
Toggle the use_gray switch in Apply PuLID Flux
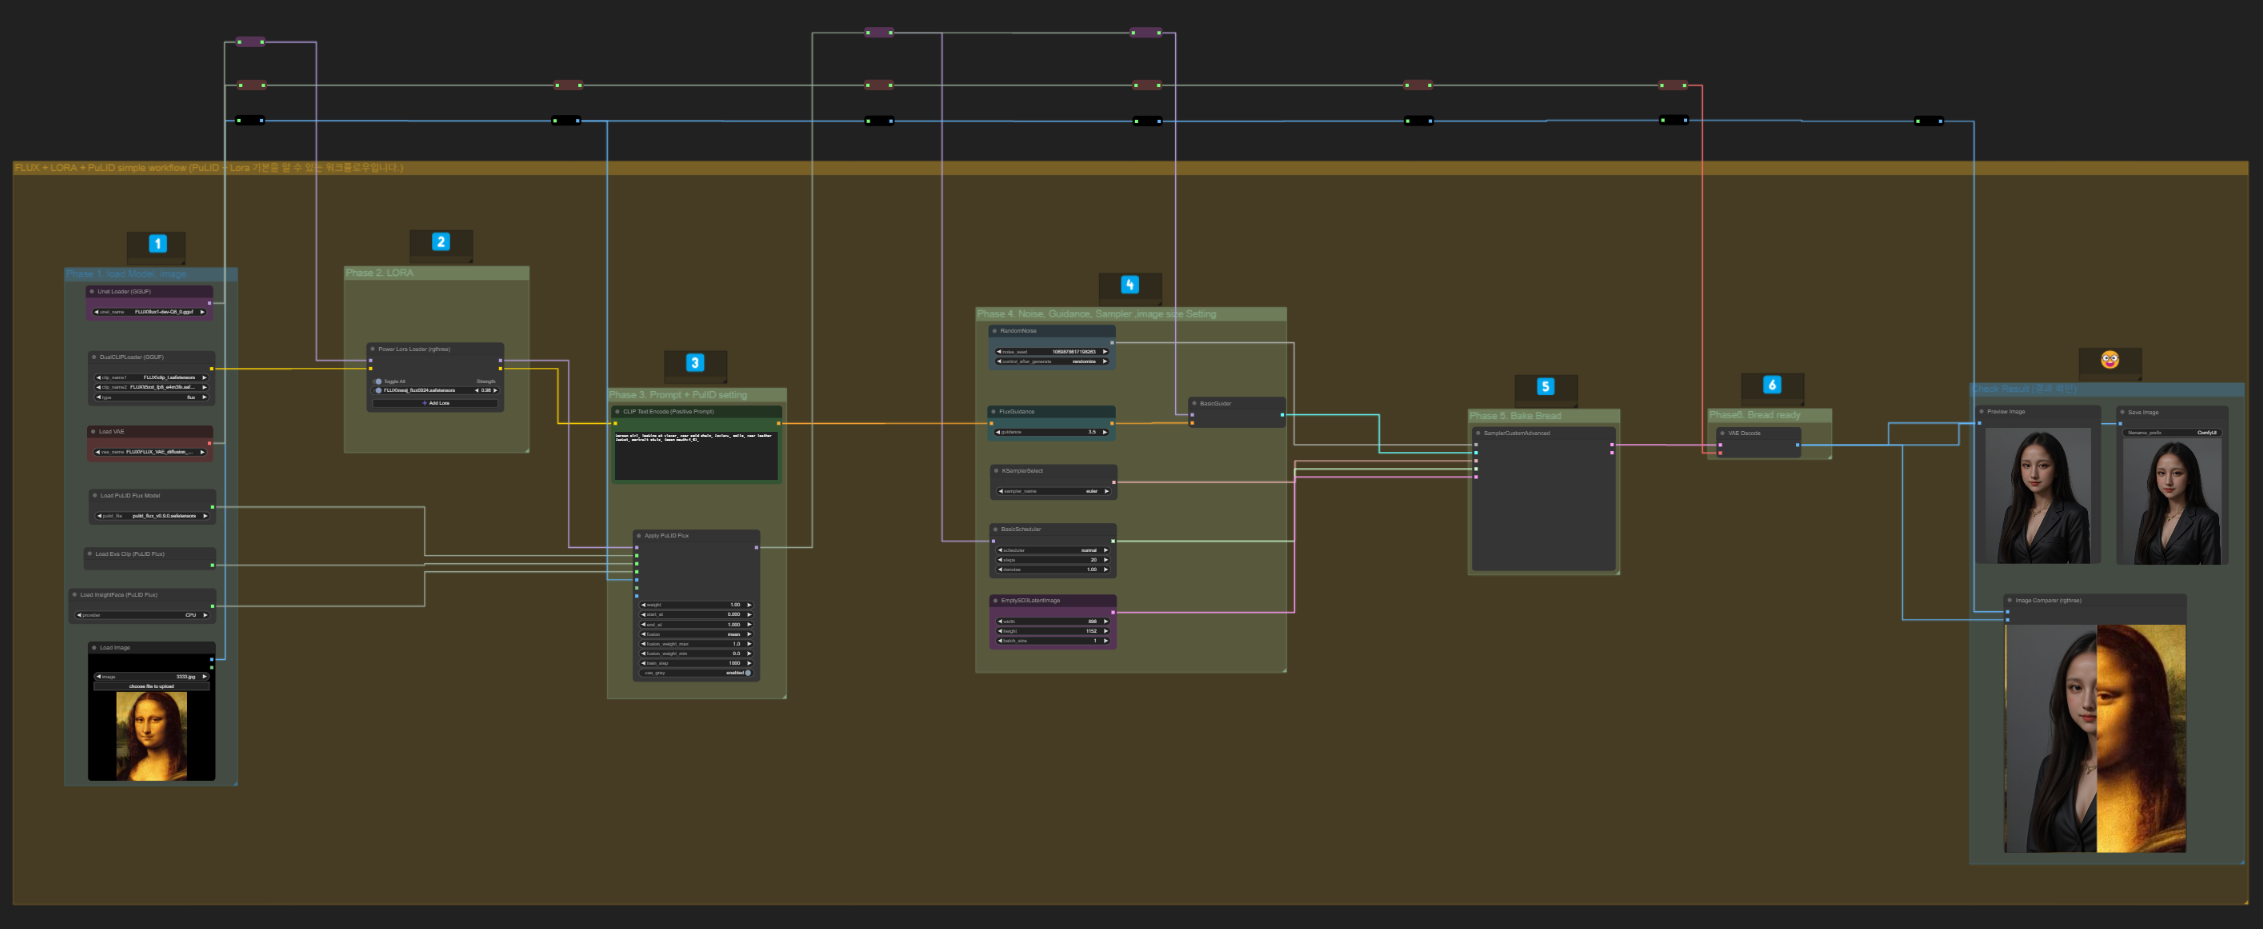747,673
